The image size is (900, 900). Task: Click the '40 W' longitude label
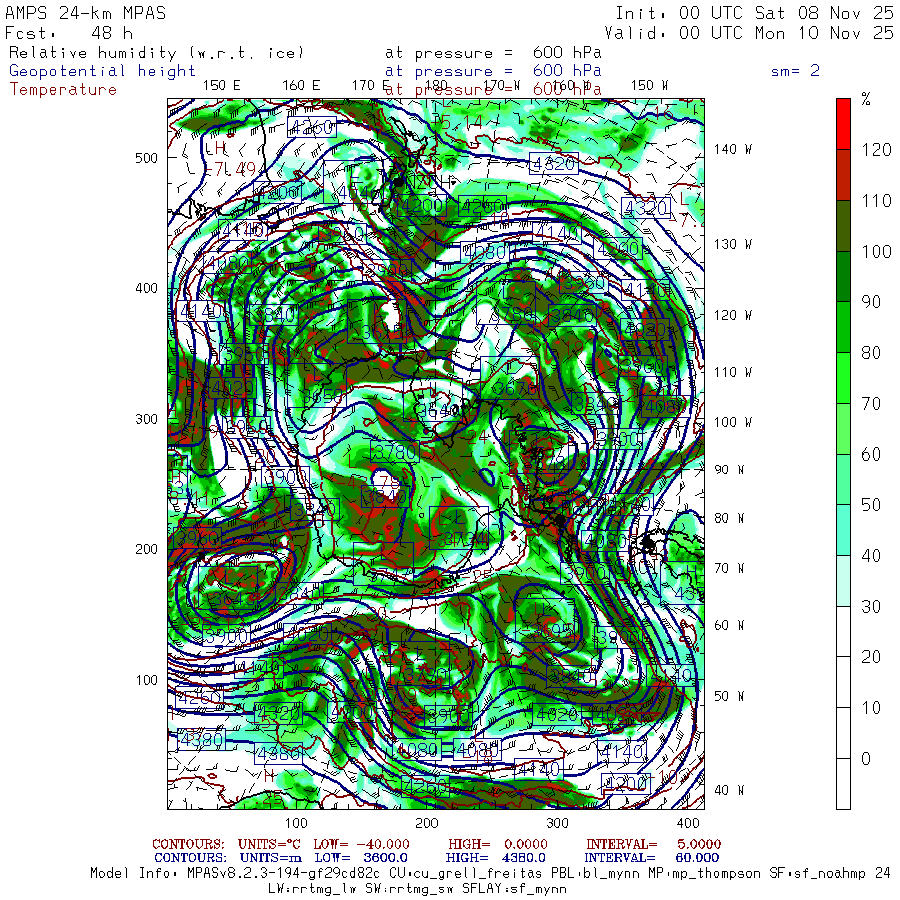pyautogui.click(x=729, y=790)
